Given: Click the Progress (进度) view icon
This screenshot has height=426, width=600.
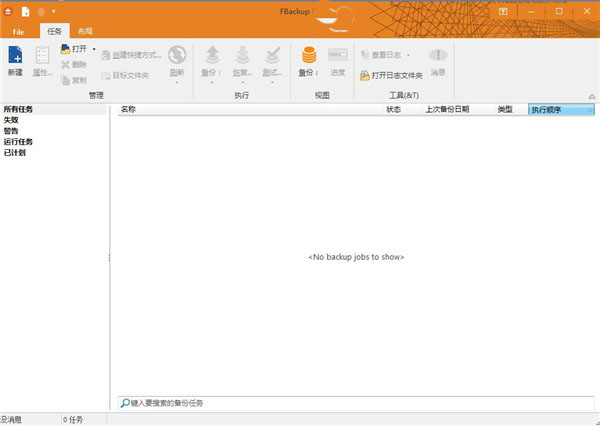Looking at the screenshot, I should point(338,55).
